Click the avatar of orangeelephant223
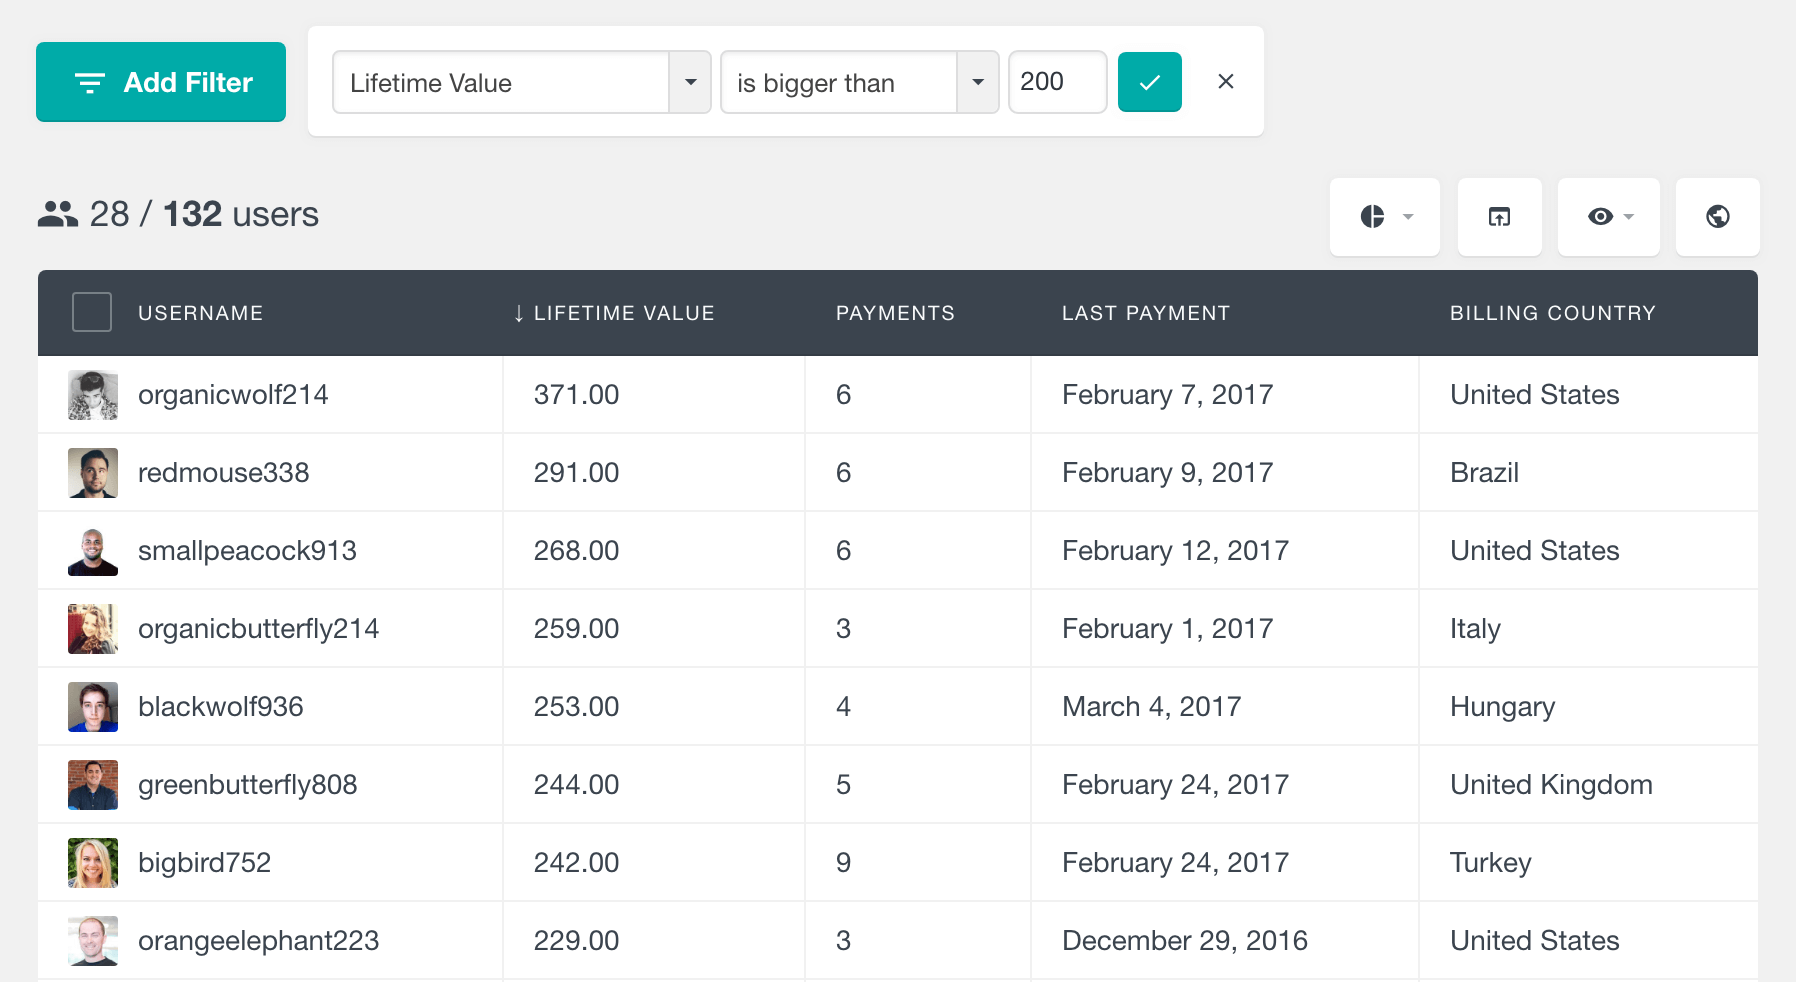 pyautogui.click(x=93, y=941)
